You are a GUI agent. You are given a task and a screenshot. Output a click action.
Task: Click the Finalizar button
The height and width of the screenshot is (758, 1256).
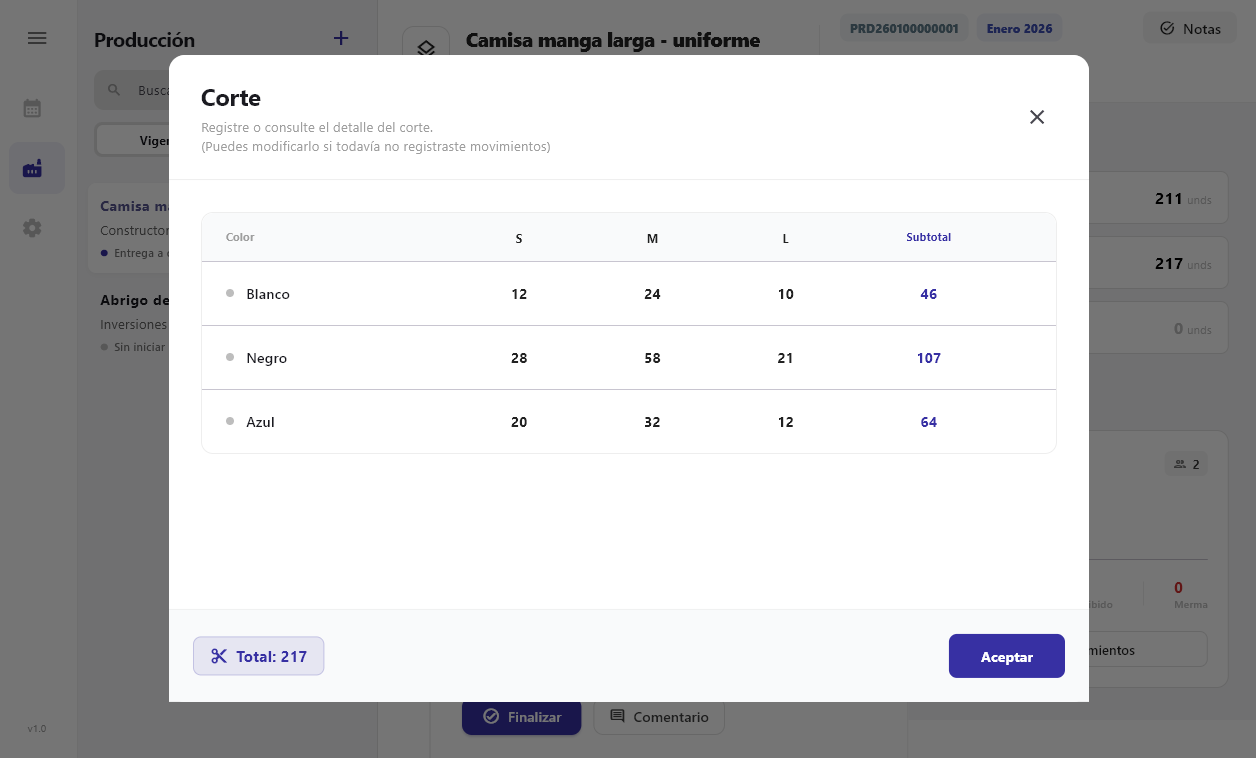pyautogui.click(x=521, y=717)
